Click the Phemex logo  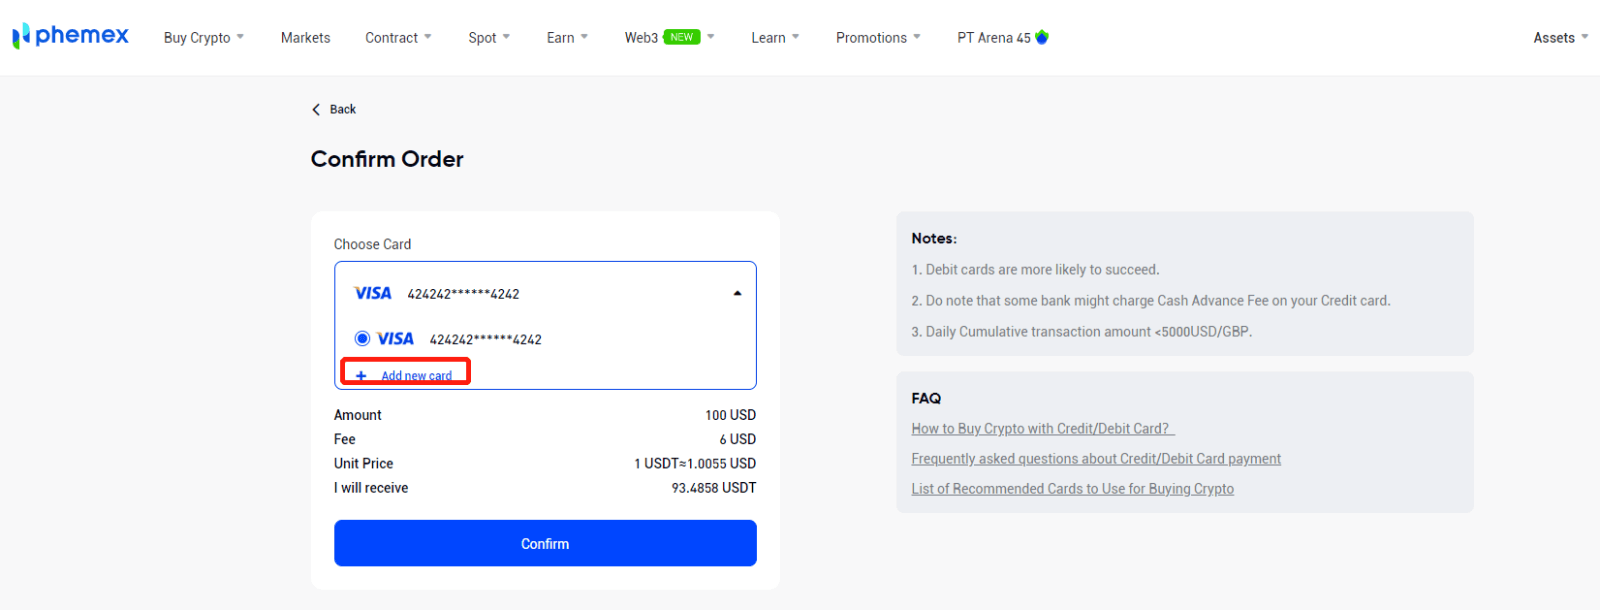point(70,36)
